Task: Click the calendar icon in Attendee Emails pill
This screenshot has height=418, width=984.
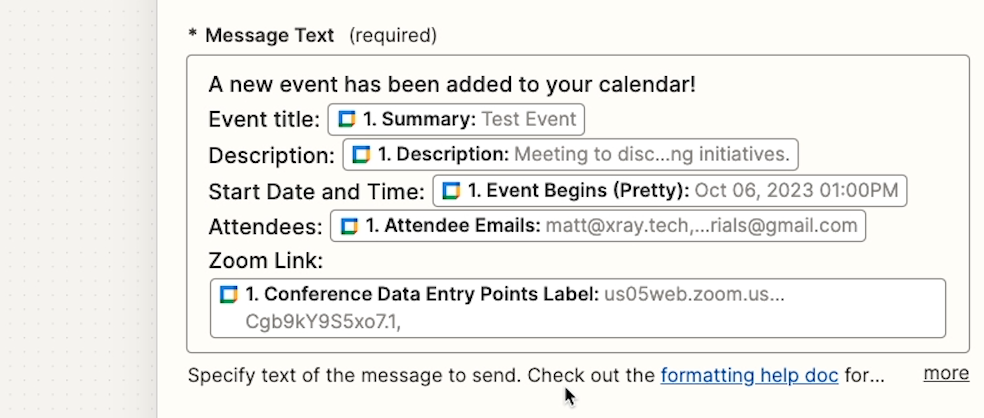Action: coord(350,226)
